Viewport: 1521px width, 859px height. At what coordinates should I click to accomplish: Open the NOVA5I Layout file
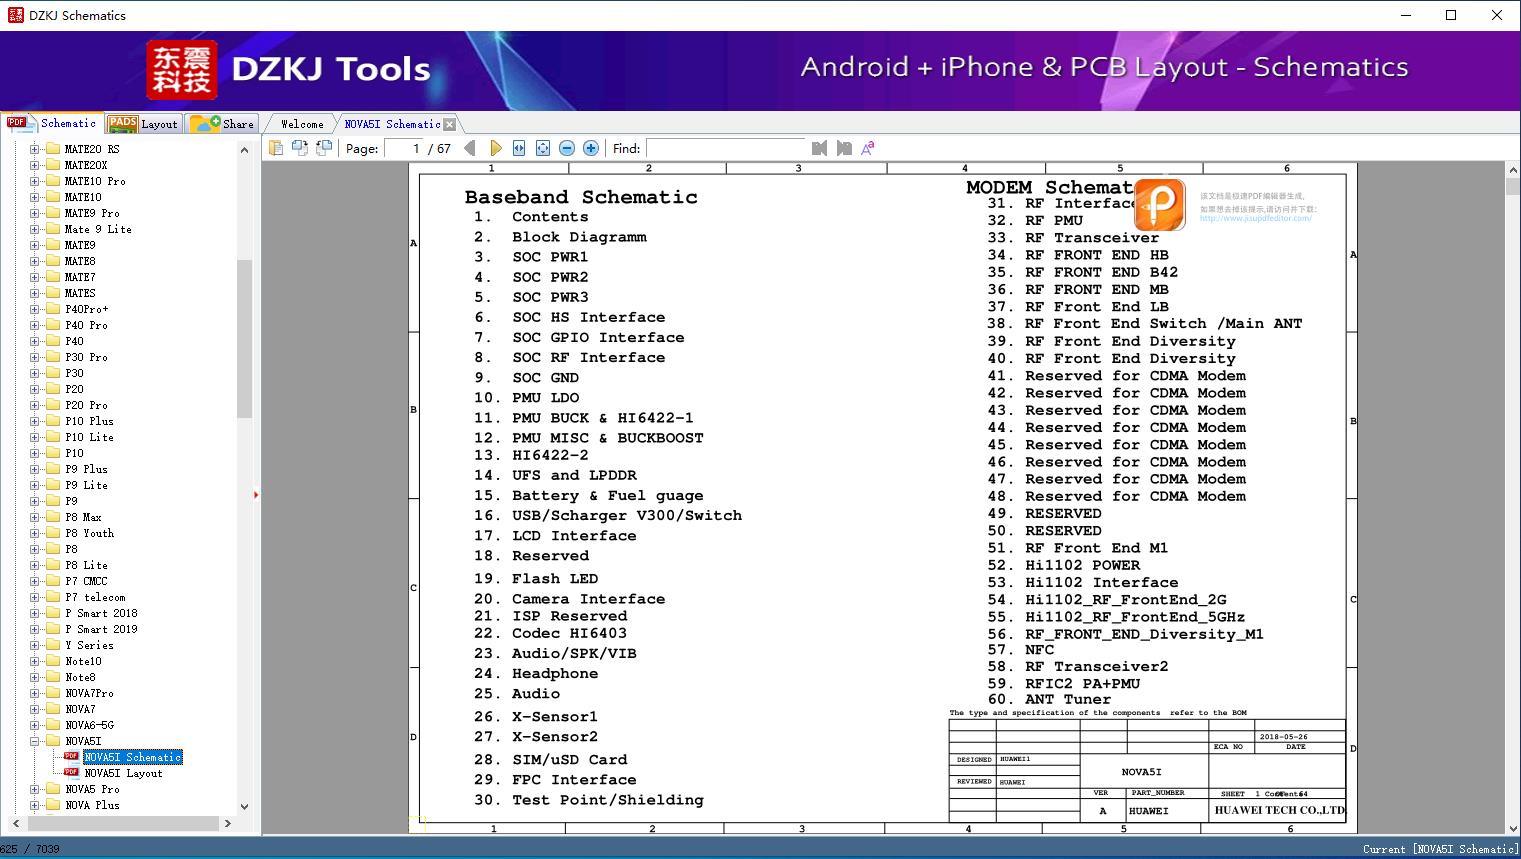[x=123, y=773]
